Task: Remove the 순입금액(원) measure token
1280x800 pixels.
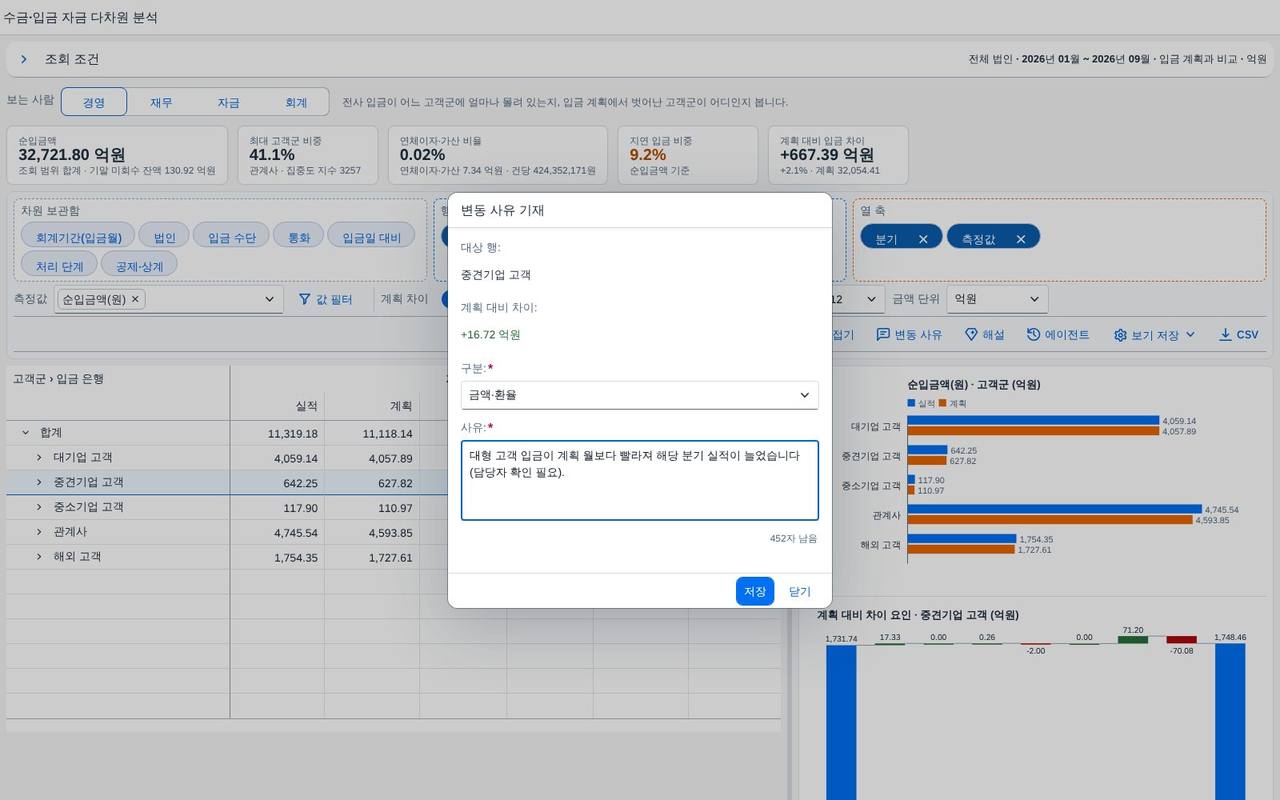Action: tap(135, 299)
